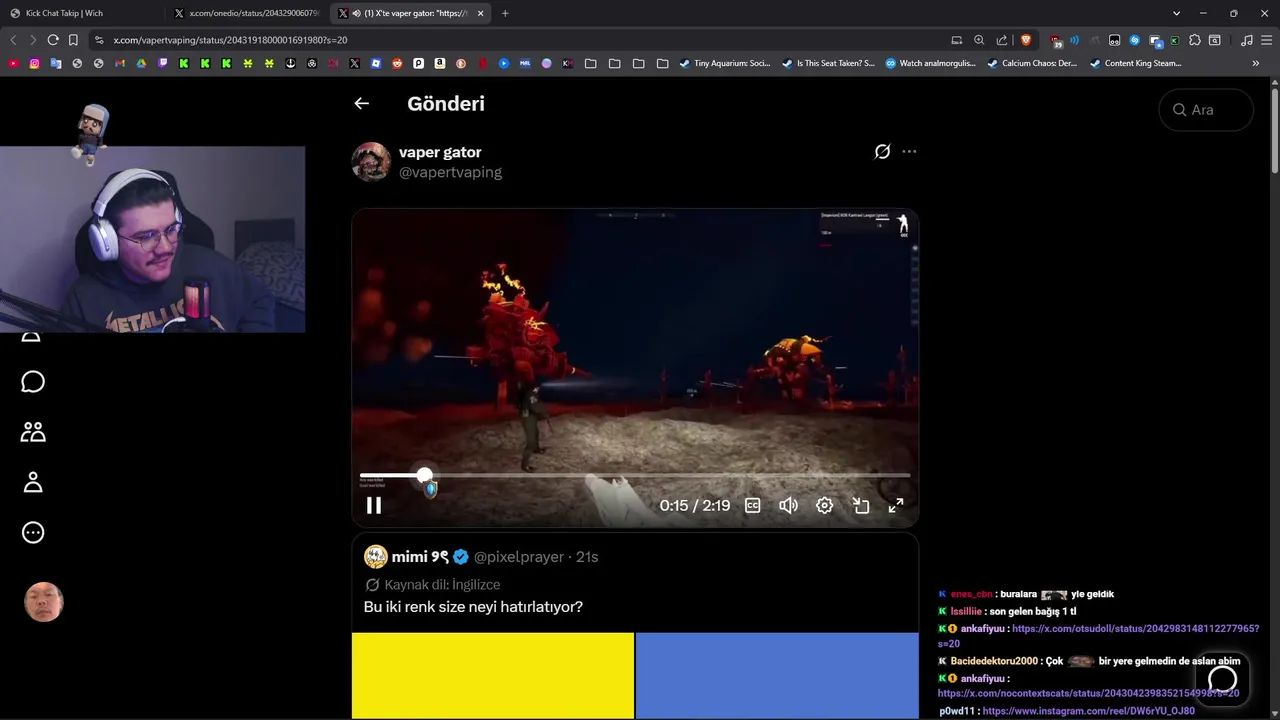Open Reddit bookmark icon

coord(397,63)
